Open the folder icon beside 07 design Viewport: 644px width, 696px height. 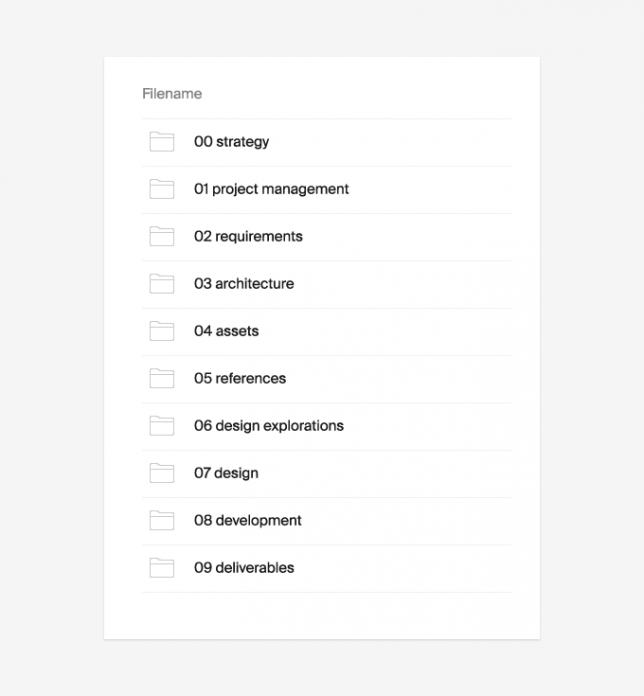tap(162, 473)
